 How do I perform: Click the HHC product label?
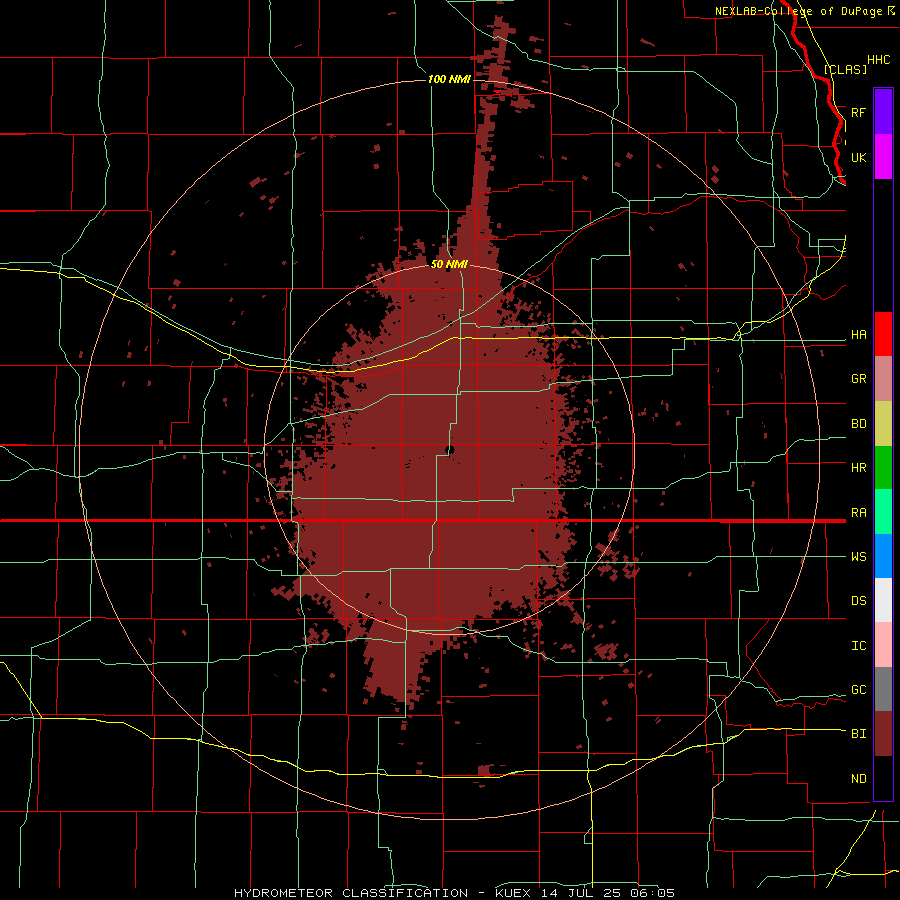point(879,60)
